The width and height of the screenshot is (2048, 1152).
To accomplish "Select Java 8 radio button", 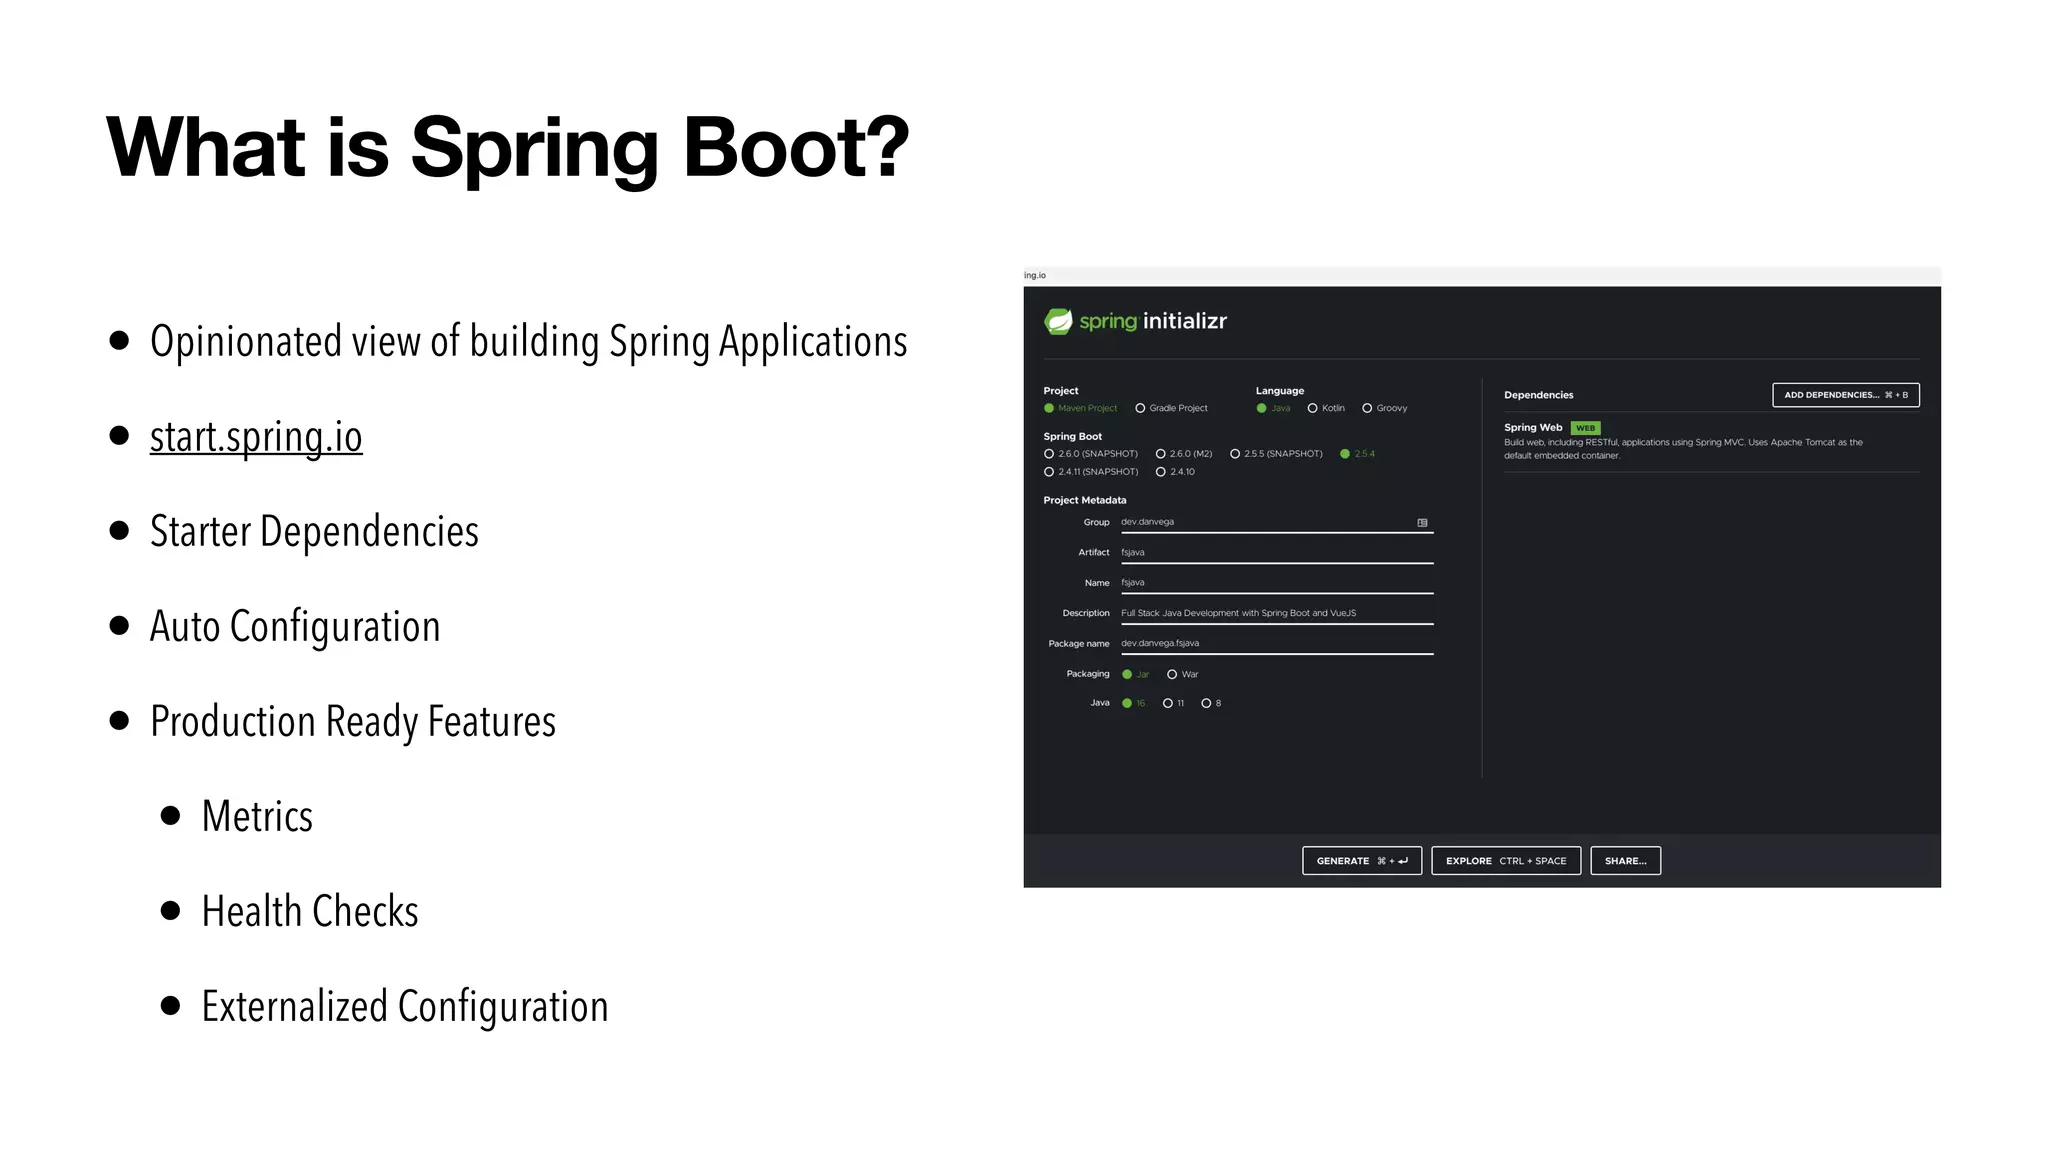I will (1206, 703).
